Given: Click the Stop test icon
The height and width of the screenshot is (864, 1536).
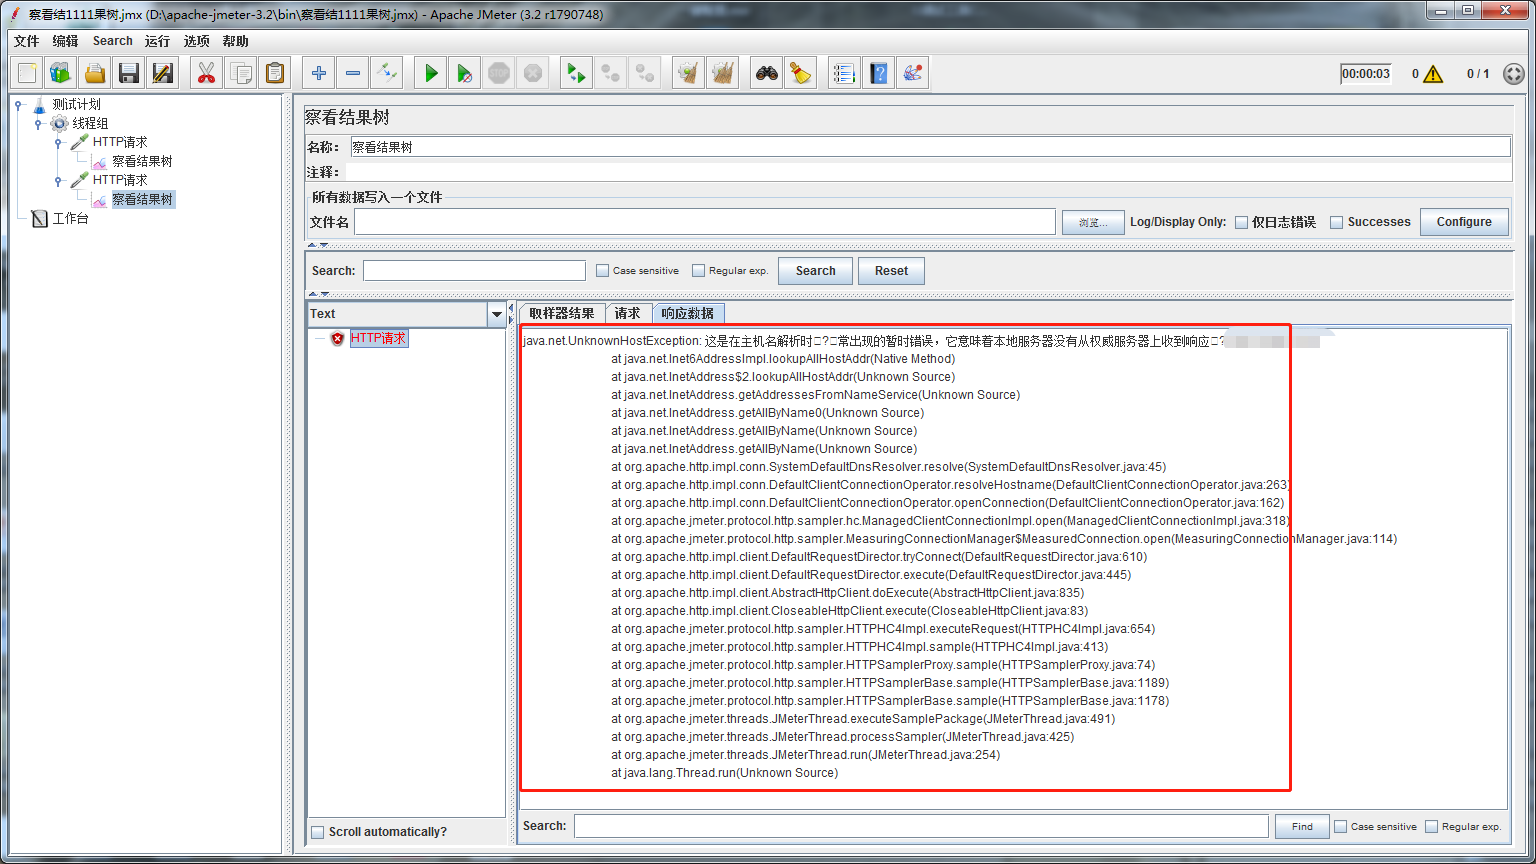Looking at the screenshot, I should pos(499,72).
